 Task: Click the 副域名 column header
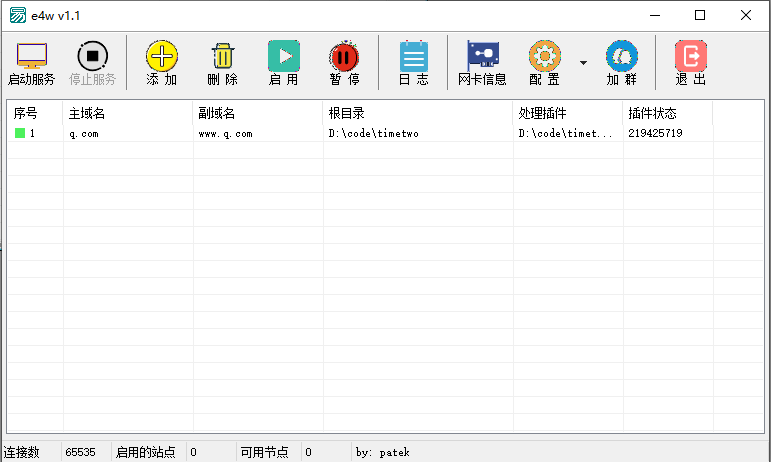tap(258, 113)
